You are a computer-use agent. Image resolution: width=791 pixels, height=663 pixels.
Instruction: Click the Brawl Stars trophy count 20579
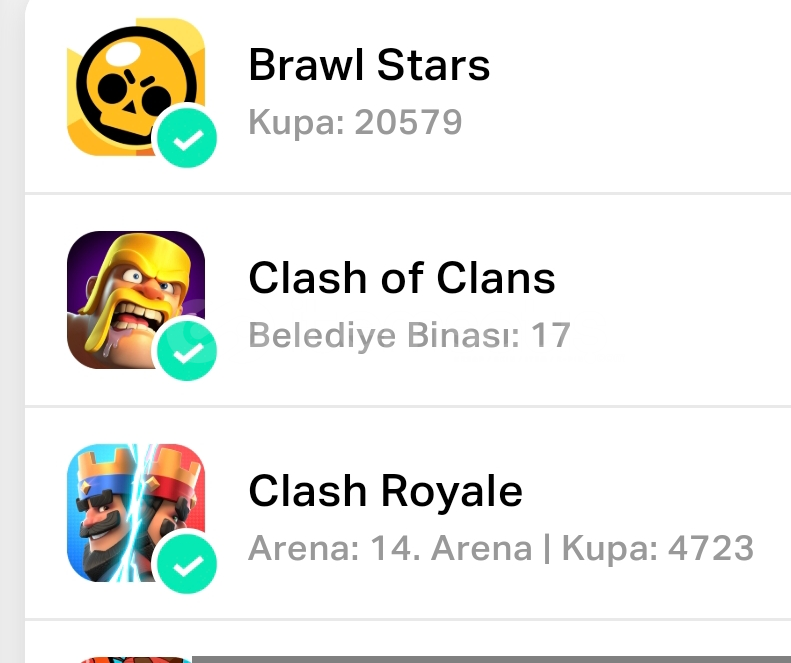(x=408, y=122)
